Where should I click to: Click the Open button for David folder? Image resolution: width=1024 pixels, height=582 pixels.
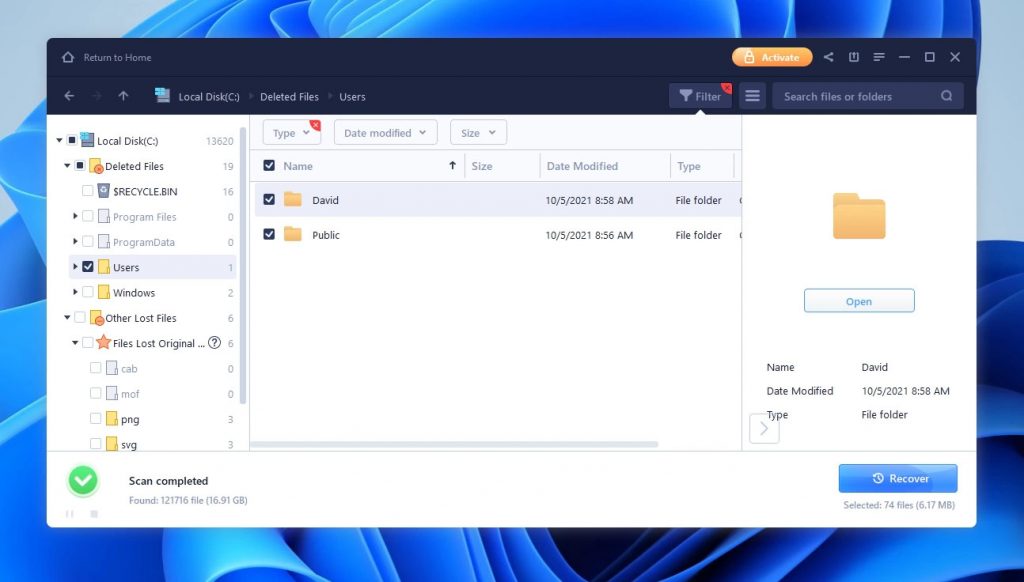(x=858, y=300)
